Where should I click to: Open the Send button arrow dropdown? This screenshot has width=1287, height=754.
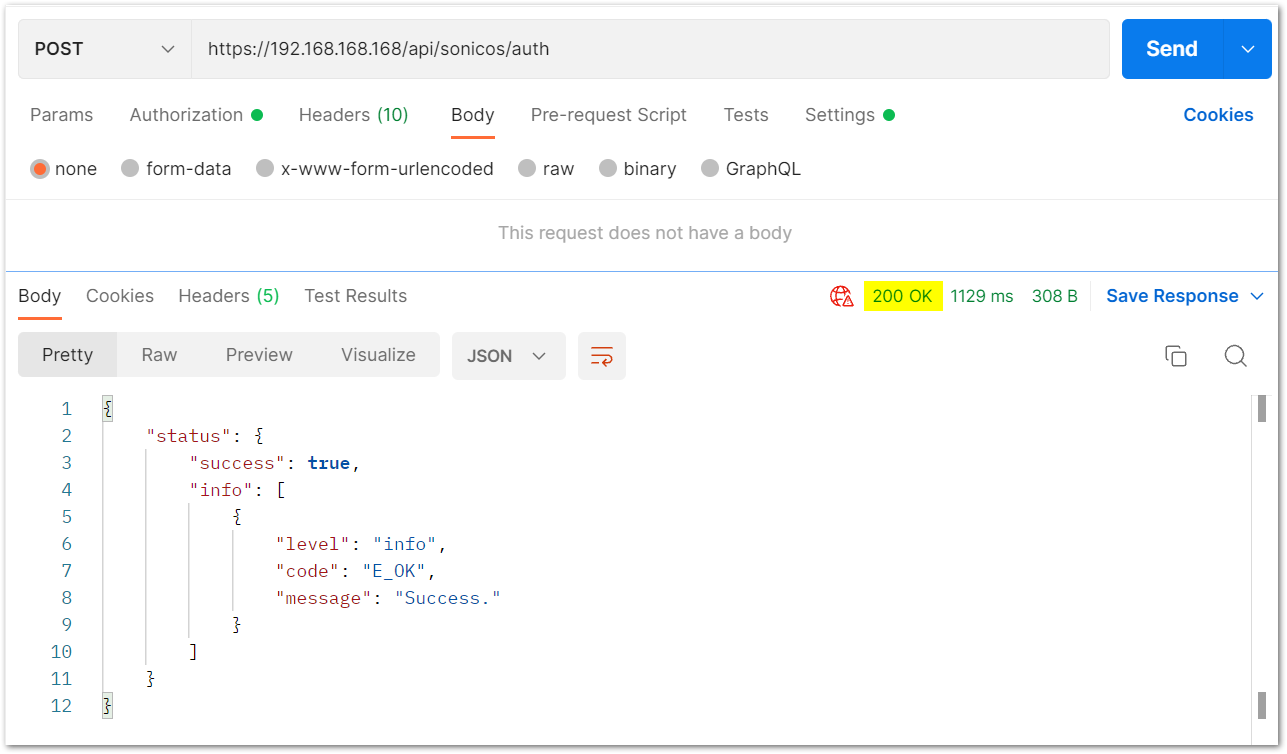point(1247,49)
